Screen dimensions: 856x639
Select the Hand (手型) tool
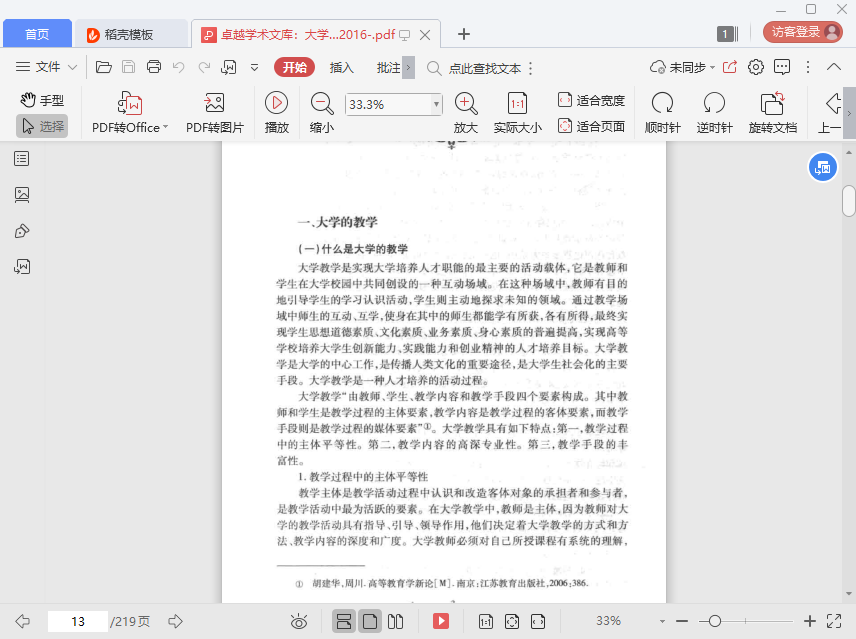coord(42,100)
